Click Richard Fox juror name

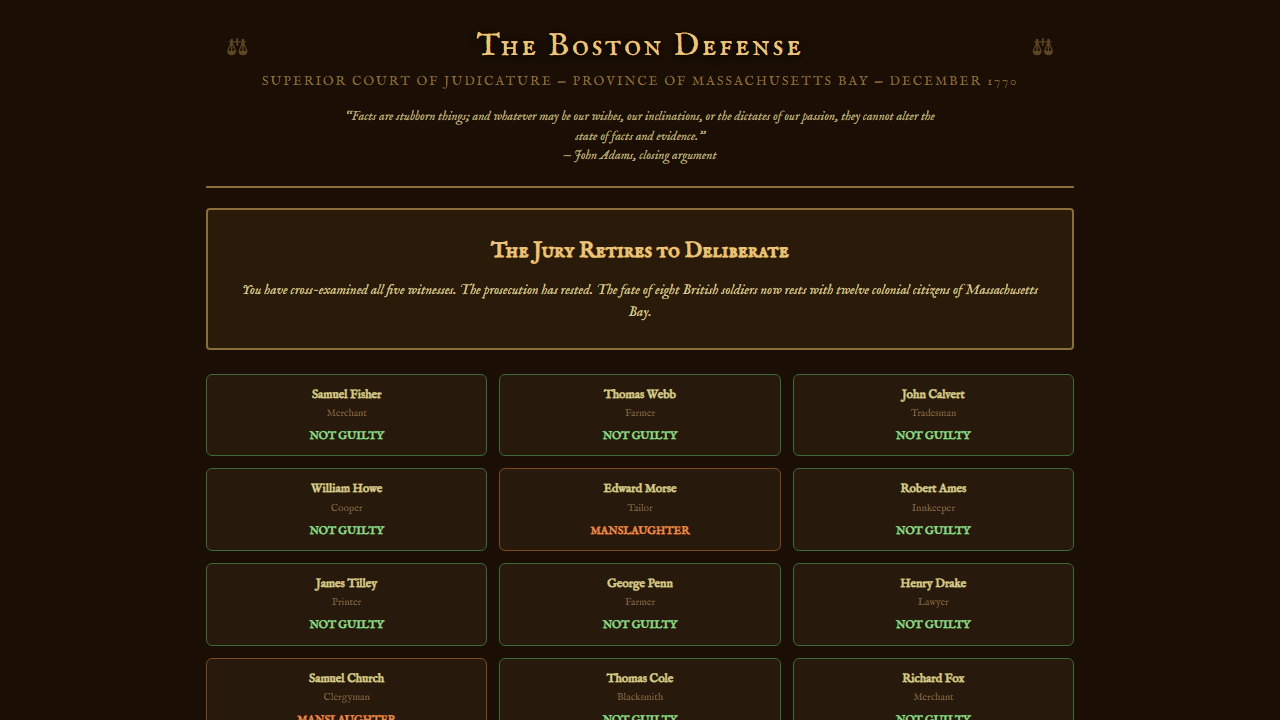[933, 678]
